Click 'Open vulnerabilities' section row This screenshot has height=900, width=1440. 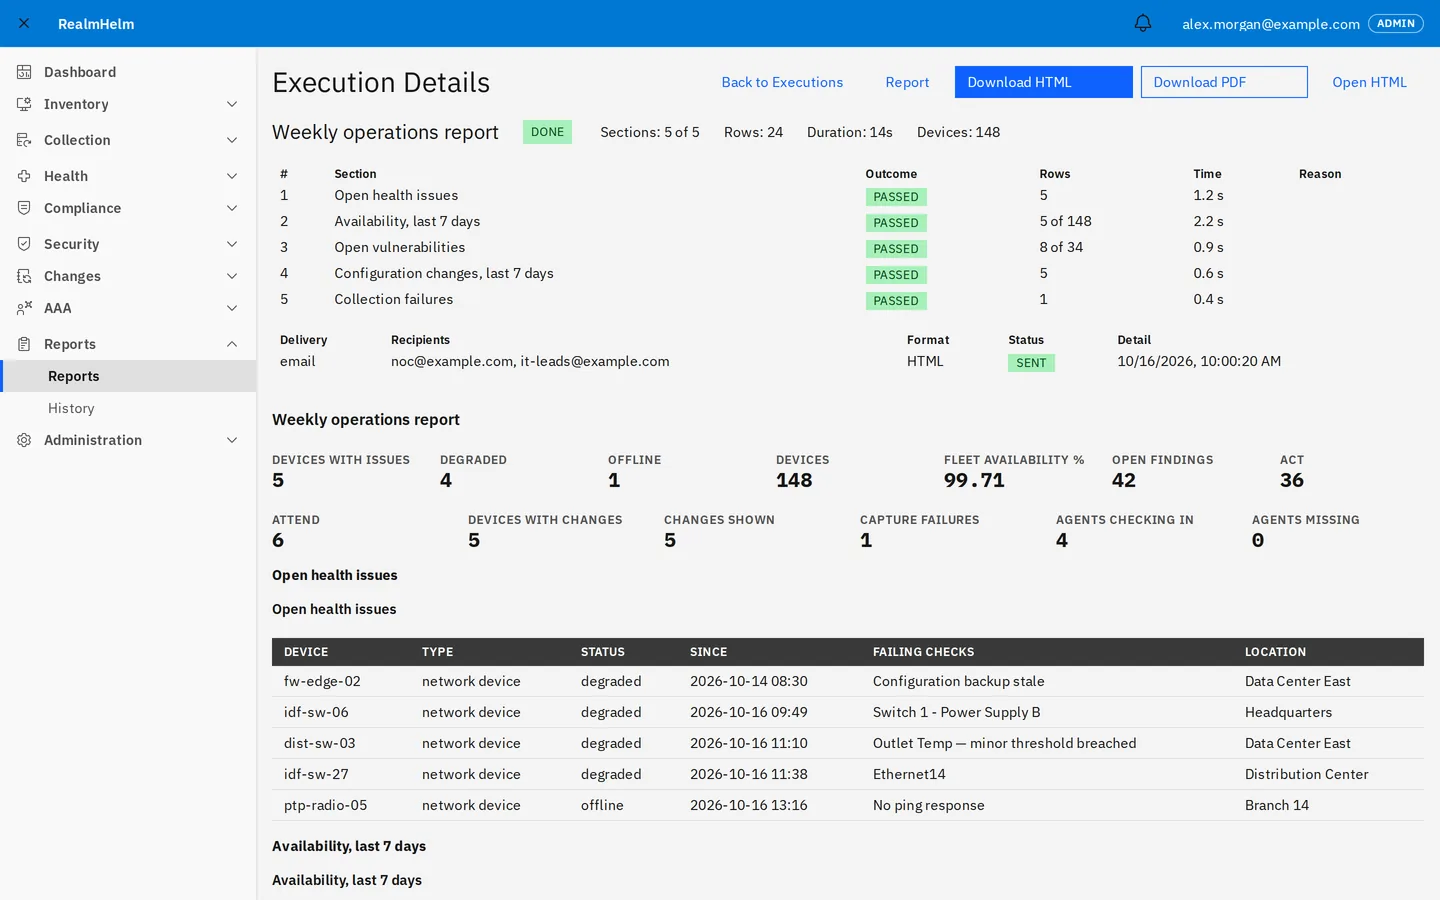pyautogui.click(x=848, y=247)
